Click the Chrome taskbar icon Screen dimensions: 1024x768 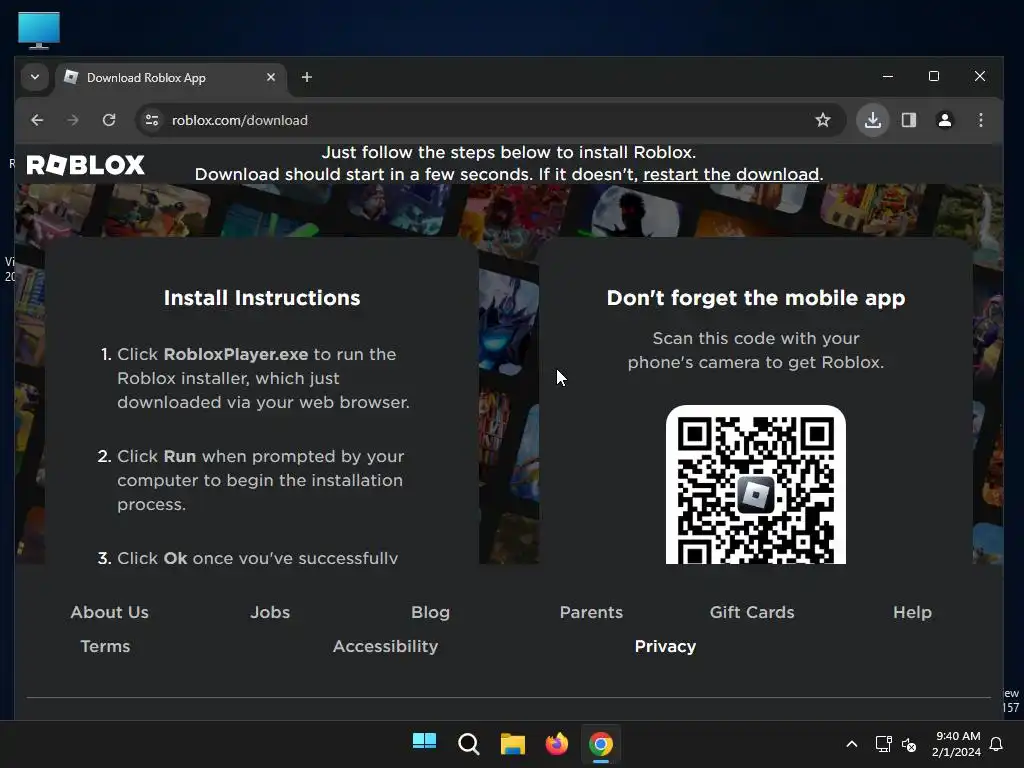pos(601,744)
